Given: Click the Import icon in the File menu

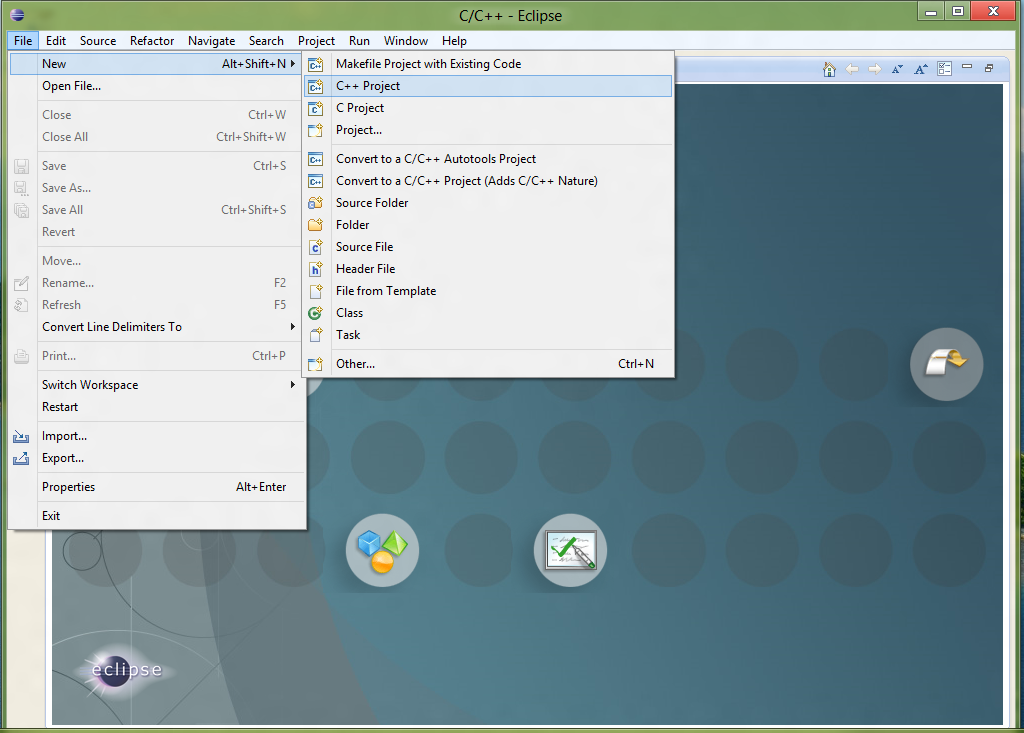Looking at the screenshot, I should point(21,436).
